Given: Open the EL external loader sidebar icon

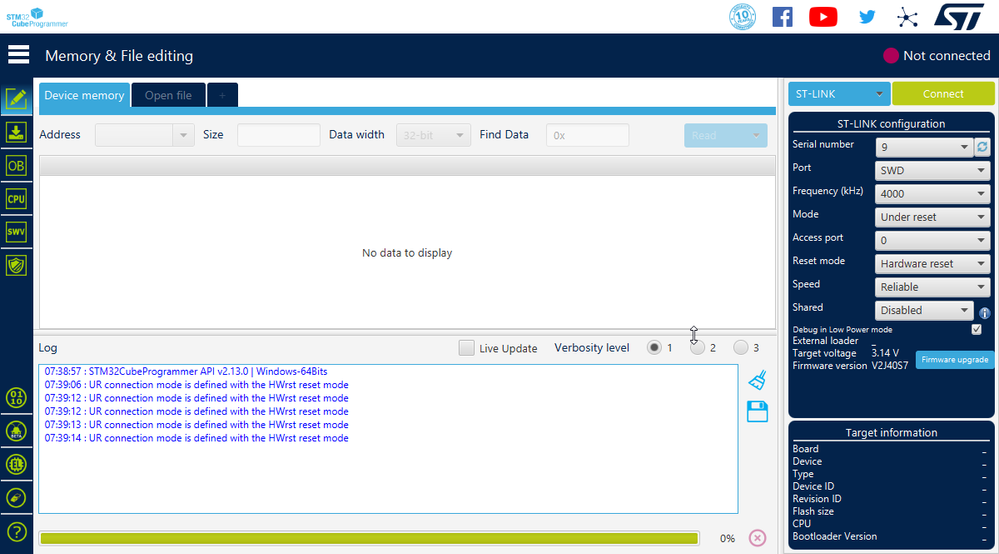Looking at the screenshot, I should point(17,464).
